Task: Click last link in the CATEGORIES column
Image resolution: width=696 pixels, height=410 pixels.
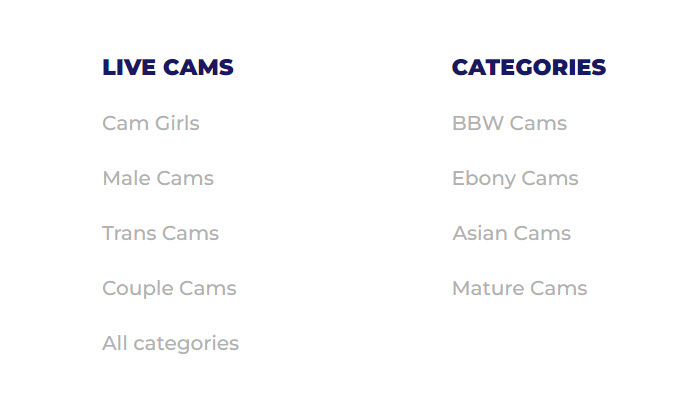Action: pyautogui.click(x=520, y=288)
